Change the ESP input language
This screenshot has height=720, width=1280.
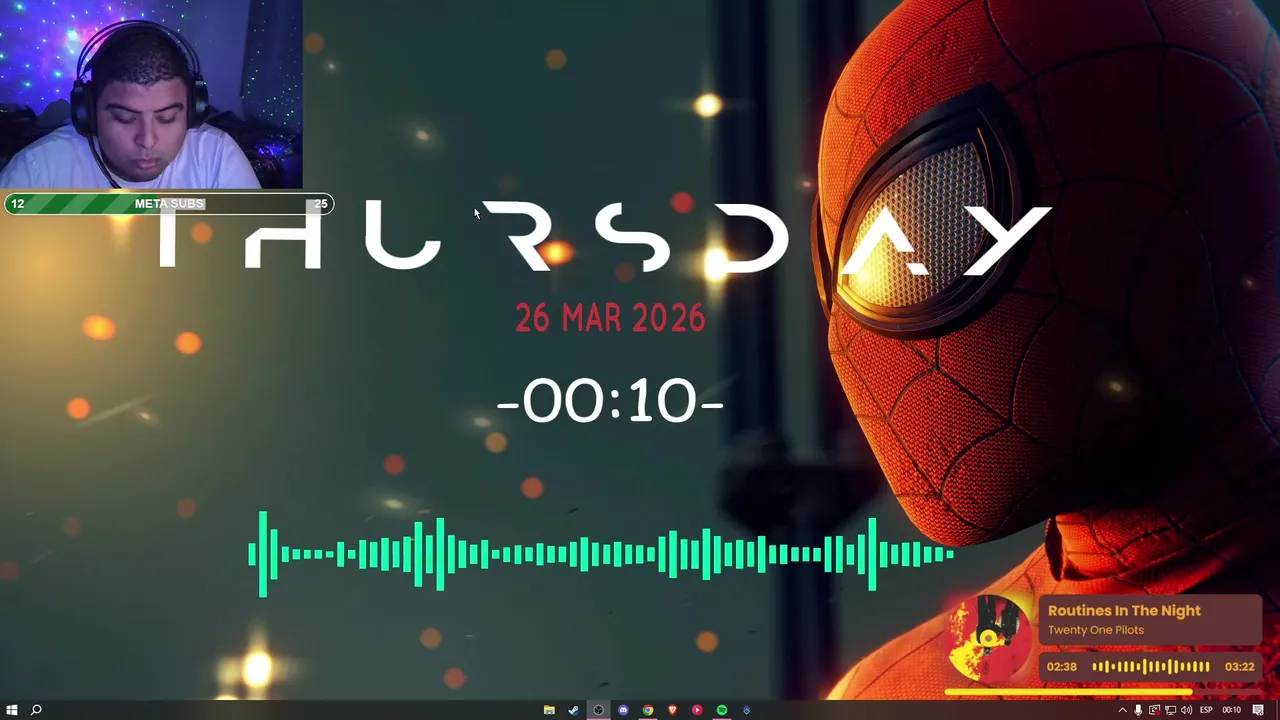[1206, 710]
